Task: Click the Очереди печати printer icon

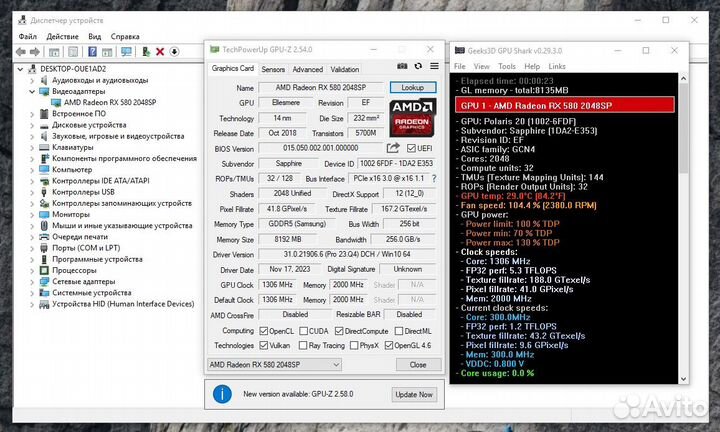Action: coord(44,237)
